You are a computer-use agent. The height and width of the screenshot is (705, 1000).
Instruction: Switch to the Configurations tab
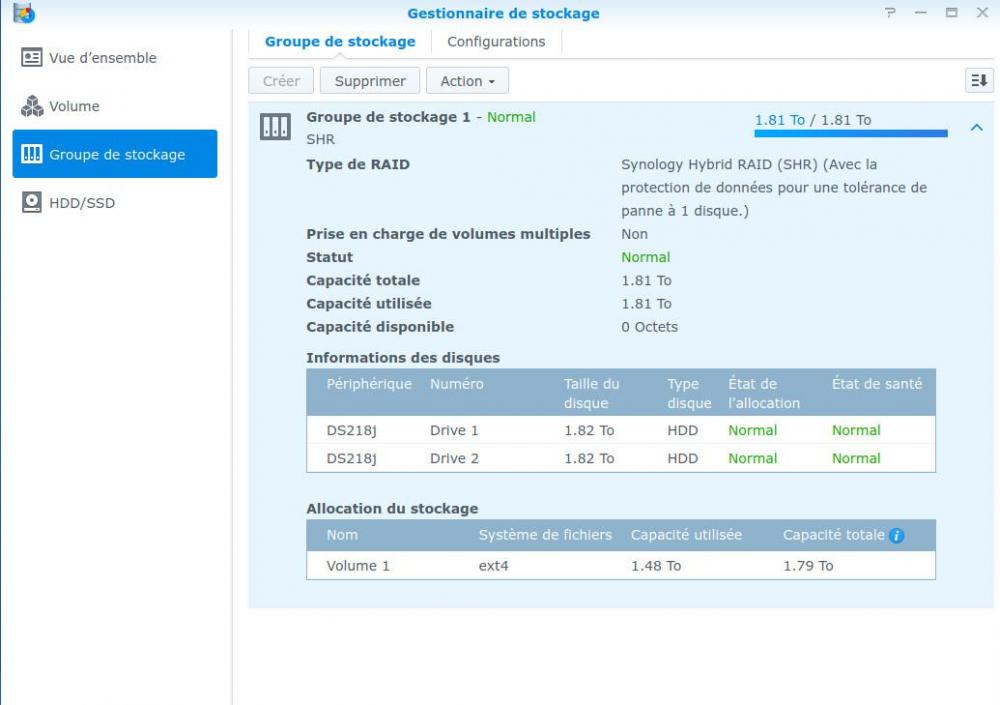click(496, 42)
